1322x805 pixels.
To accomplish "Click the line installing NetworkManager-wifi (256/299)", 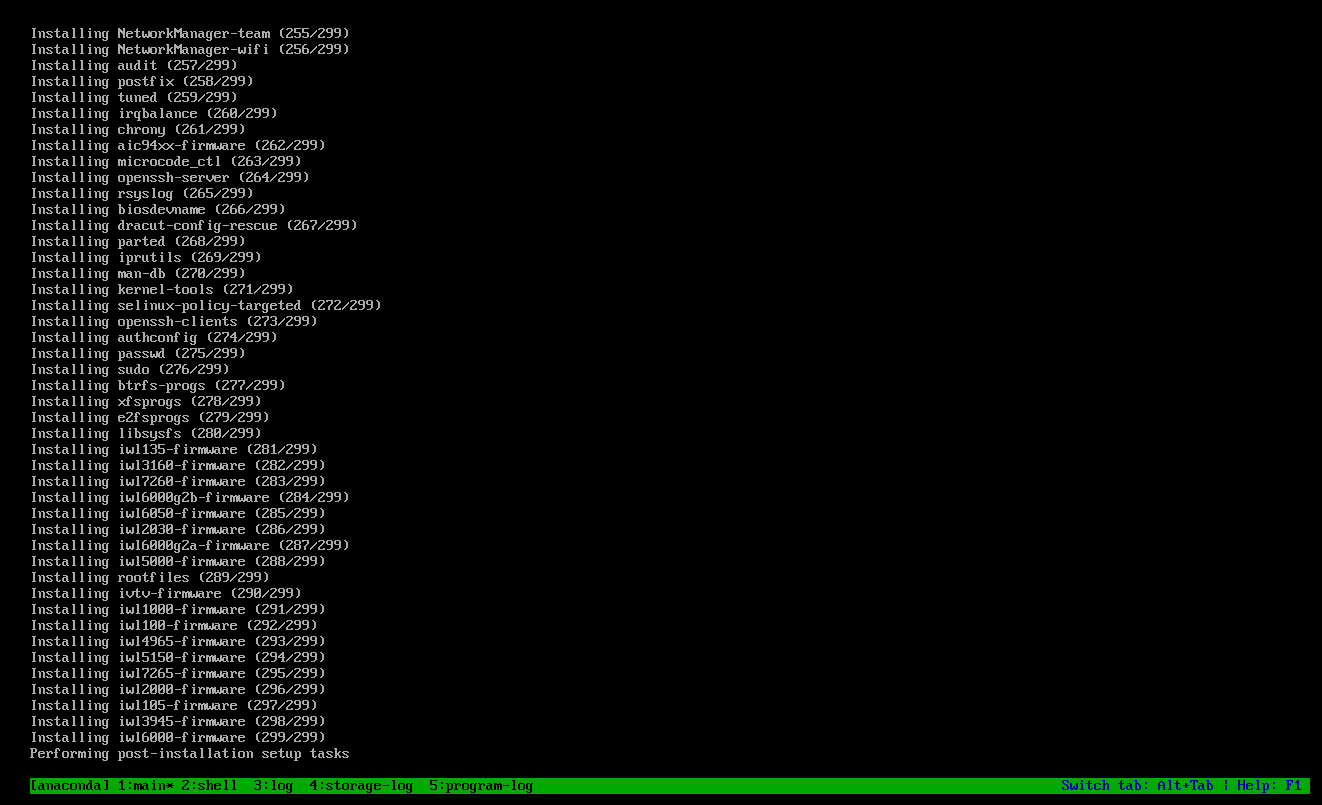I will (190, 50).
